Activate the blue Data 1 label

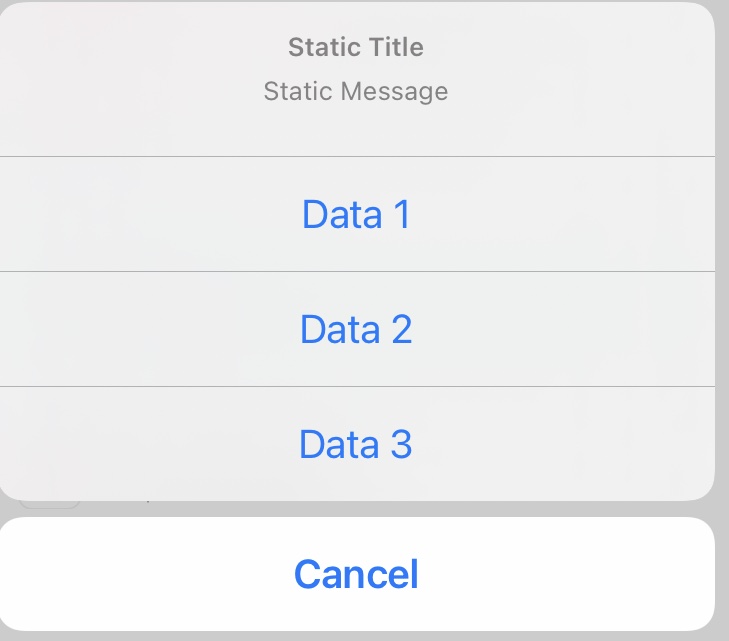click(356, 215)
